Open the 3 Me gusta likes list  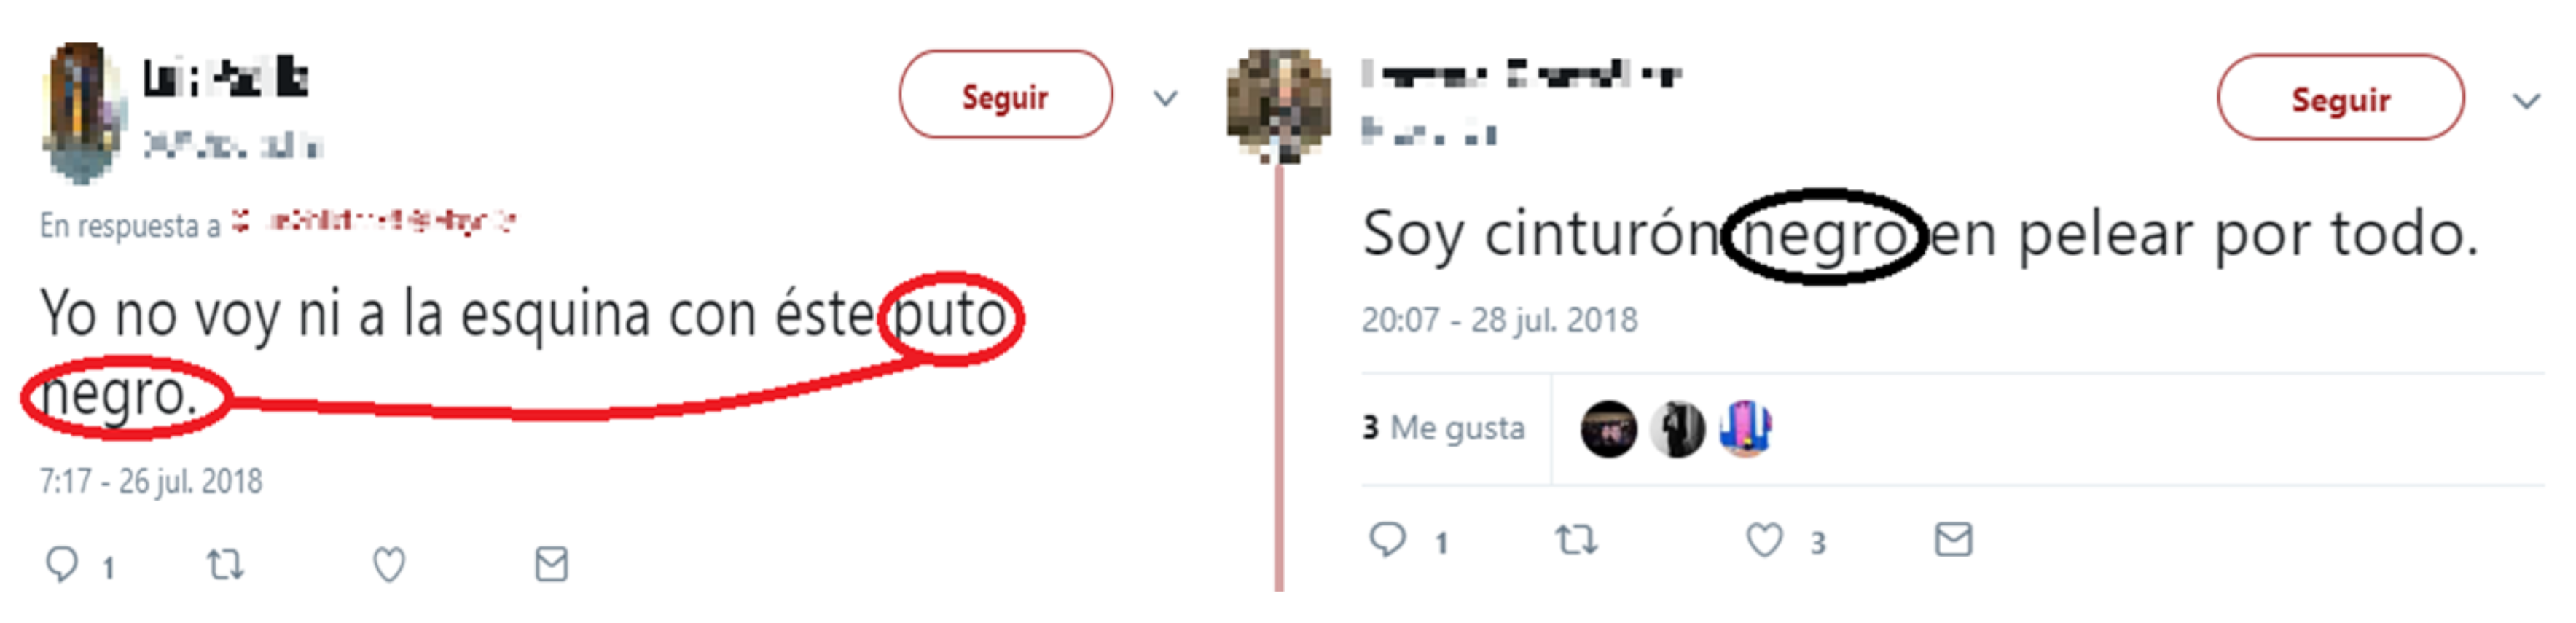point(1443,428)
